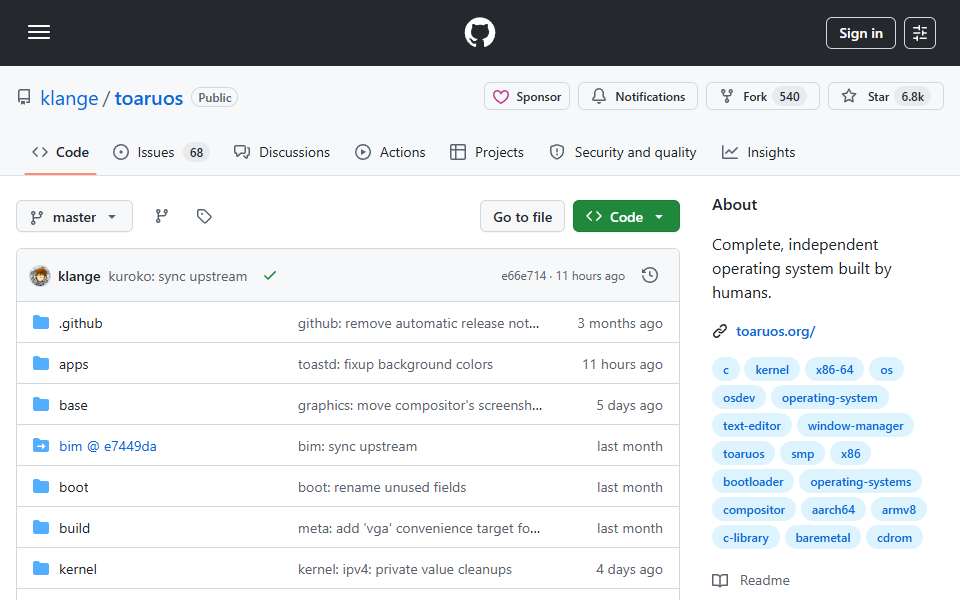Click the 'window-manager' topic tag
Viewport: 960px width, 600px height.
point(855,426)
